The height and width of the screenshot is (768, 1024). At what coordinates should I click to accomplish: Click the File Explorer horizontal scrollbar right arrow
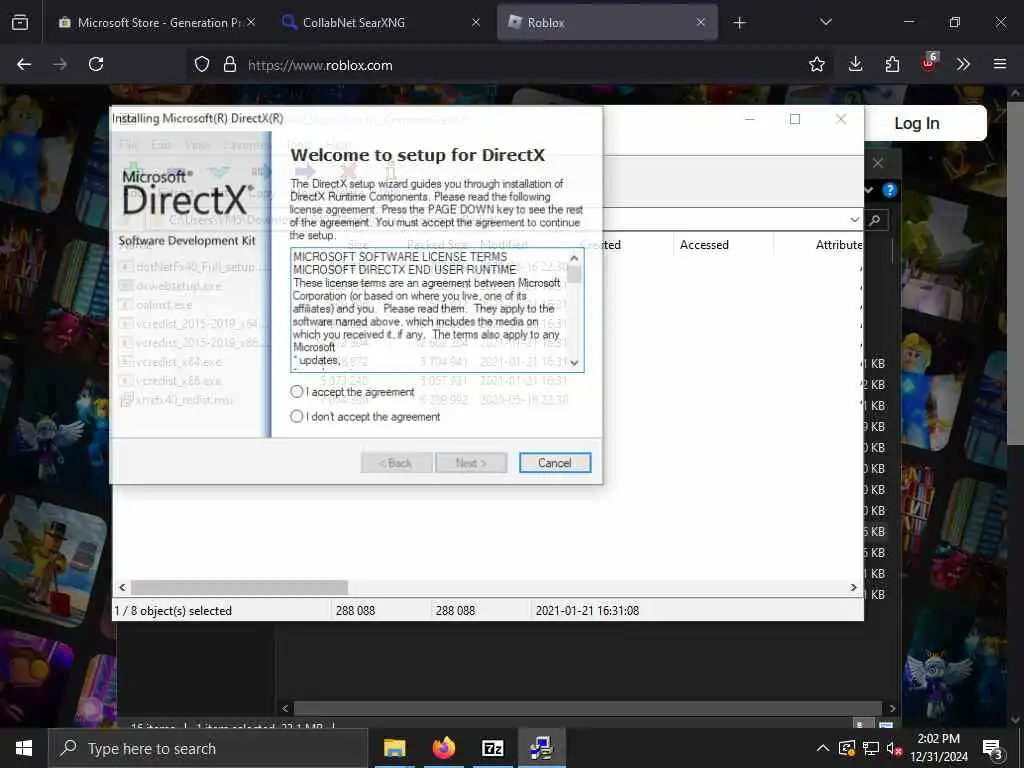tap(892, 708)
